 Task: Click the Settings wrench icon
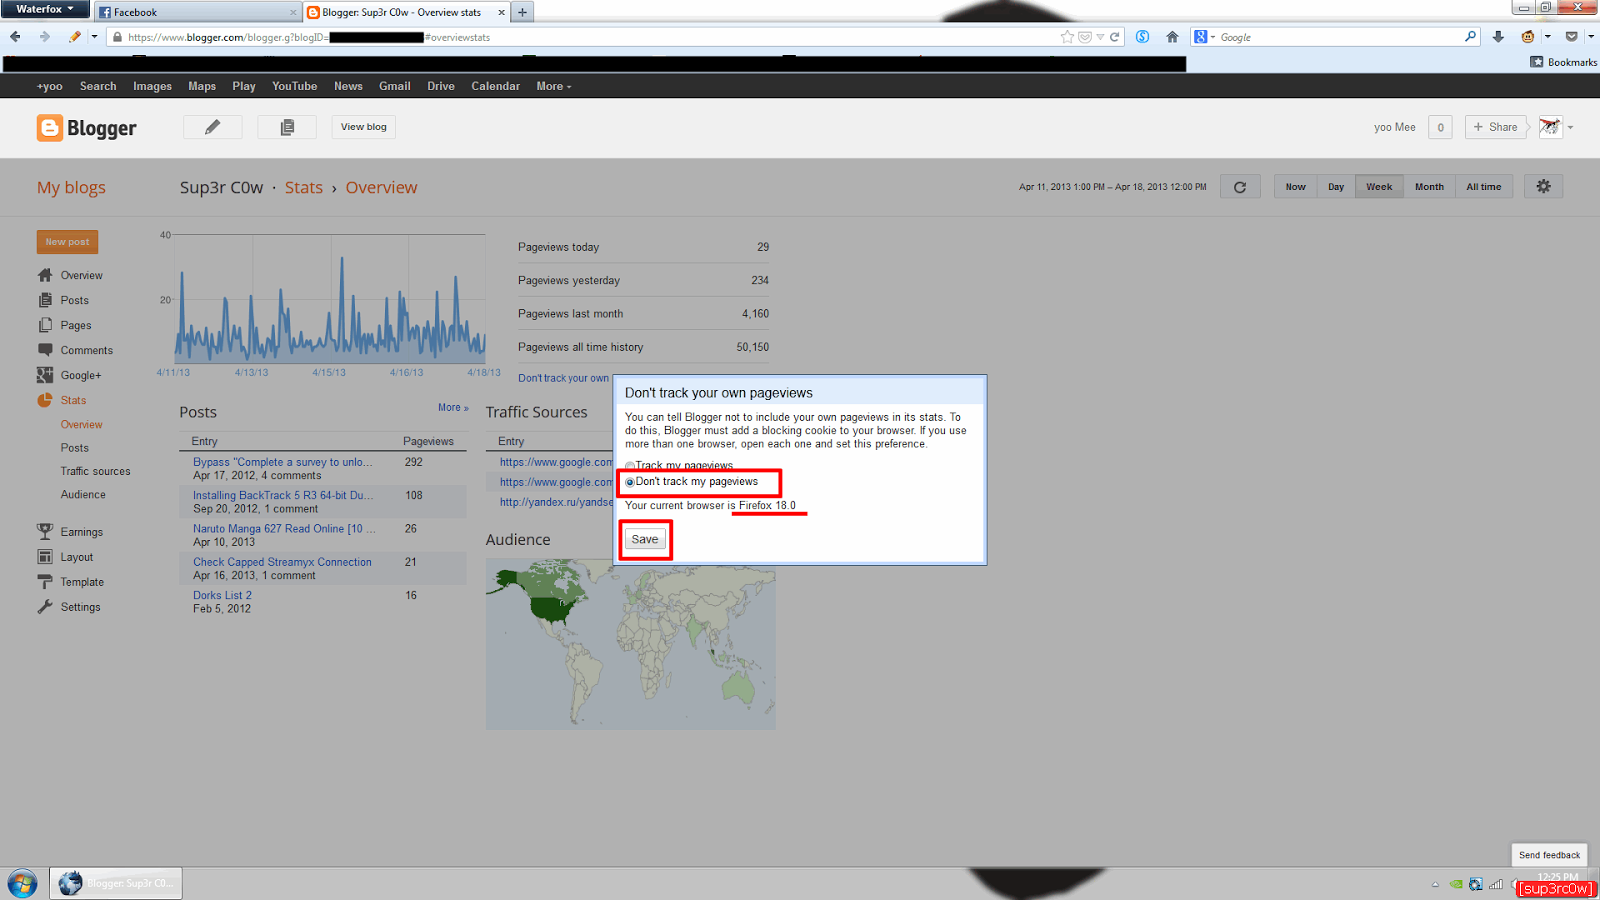(x=45, y=607)
